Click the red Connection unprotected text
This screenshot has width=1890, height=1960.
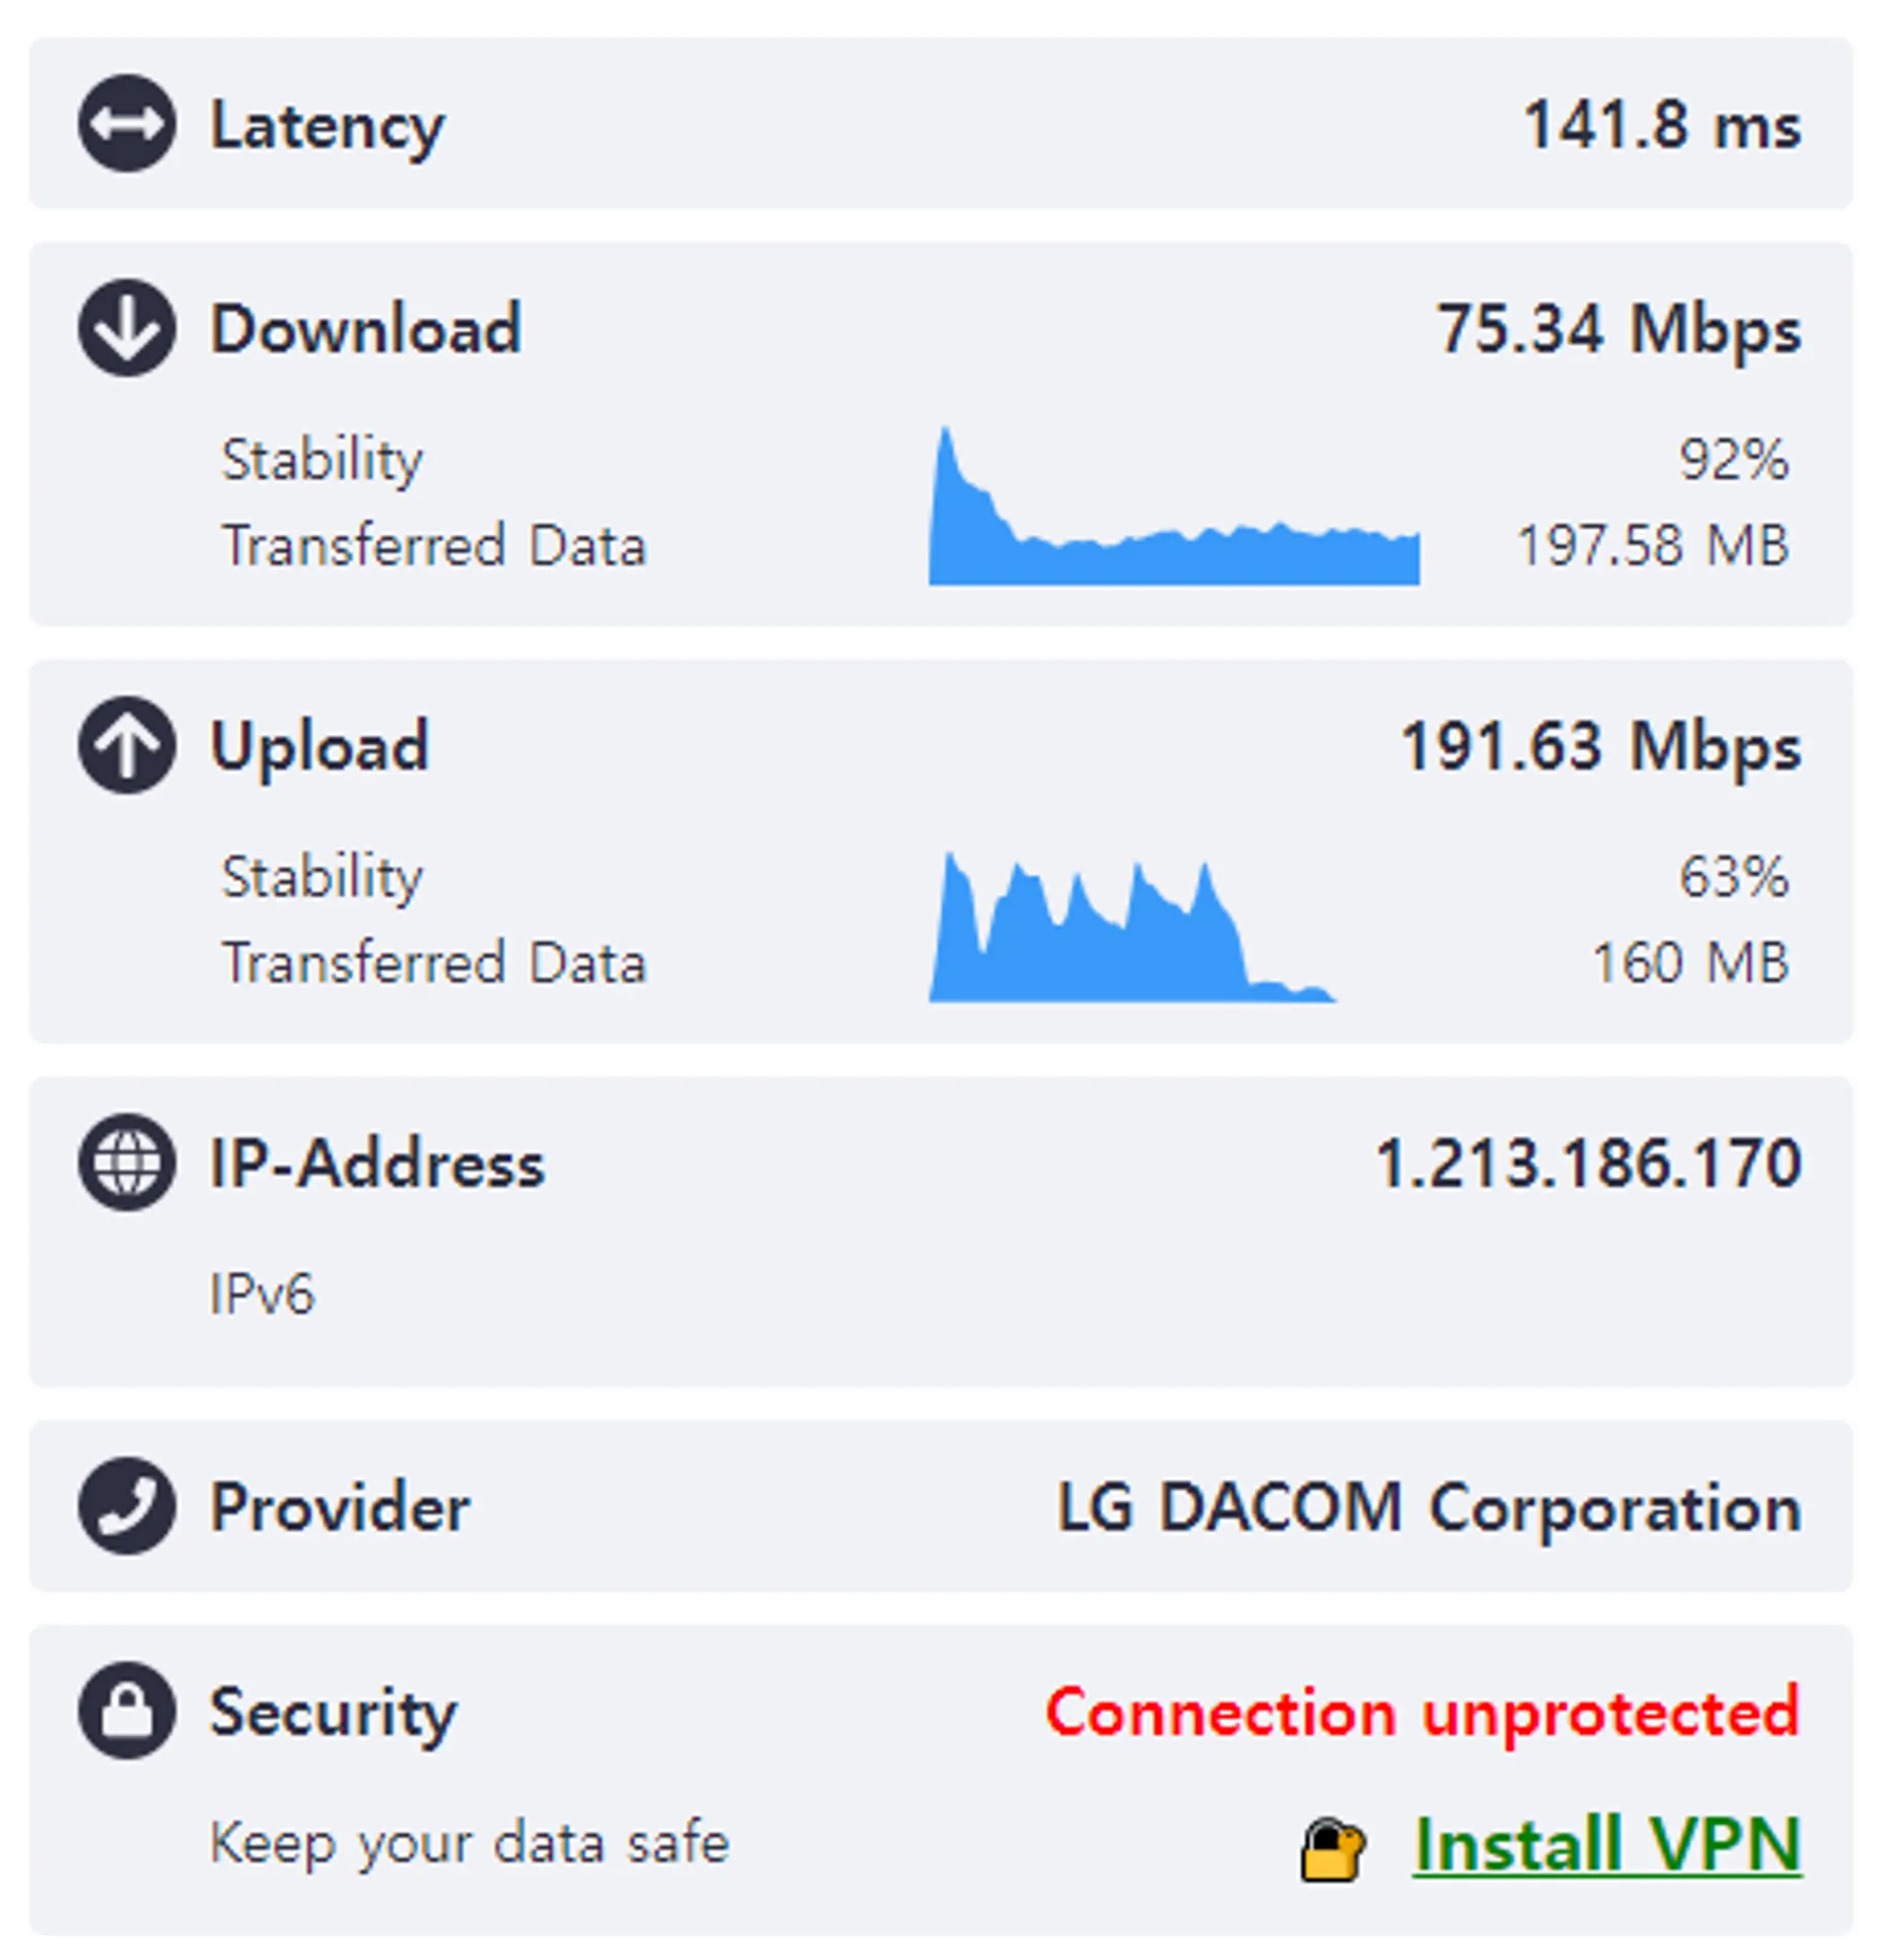pyautogui.click(x=1422, y=1712)
